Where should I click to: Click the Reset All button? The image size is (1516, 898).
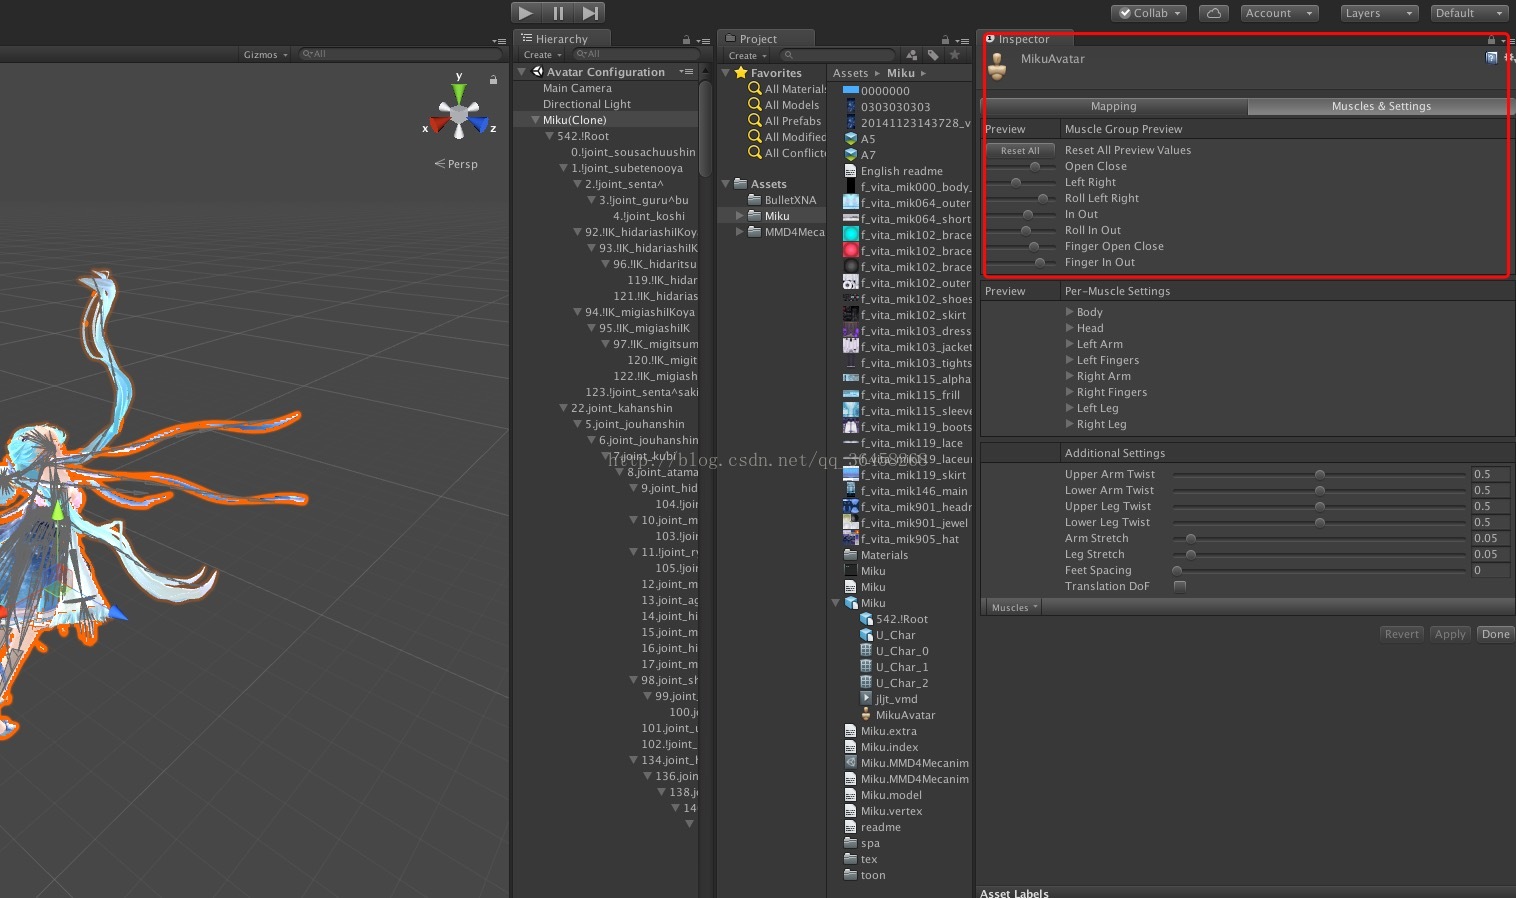coord(1020,151)
